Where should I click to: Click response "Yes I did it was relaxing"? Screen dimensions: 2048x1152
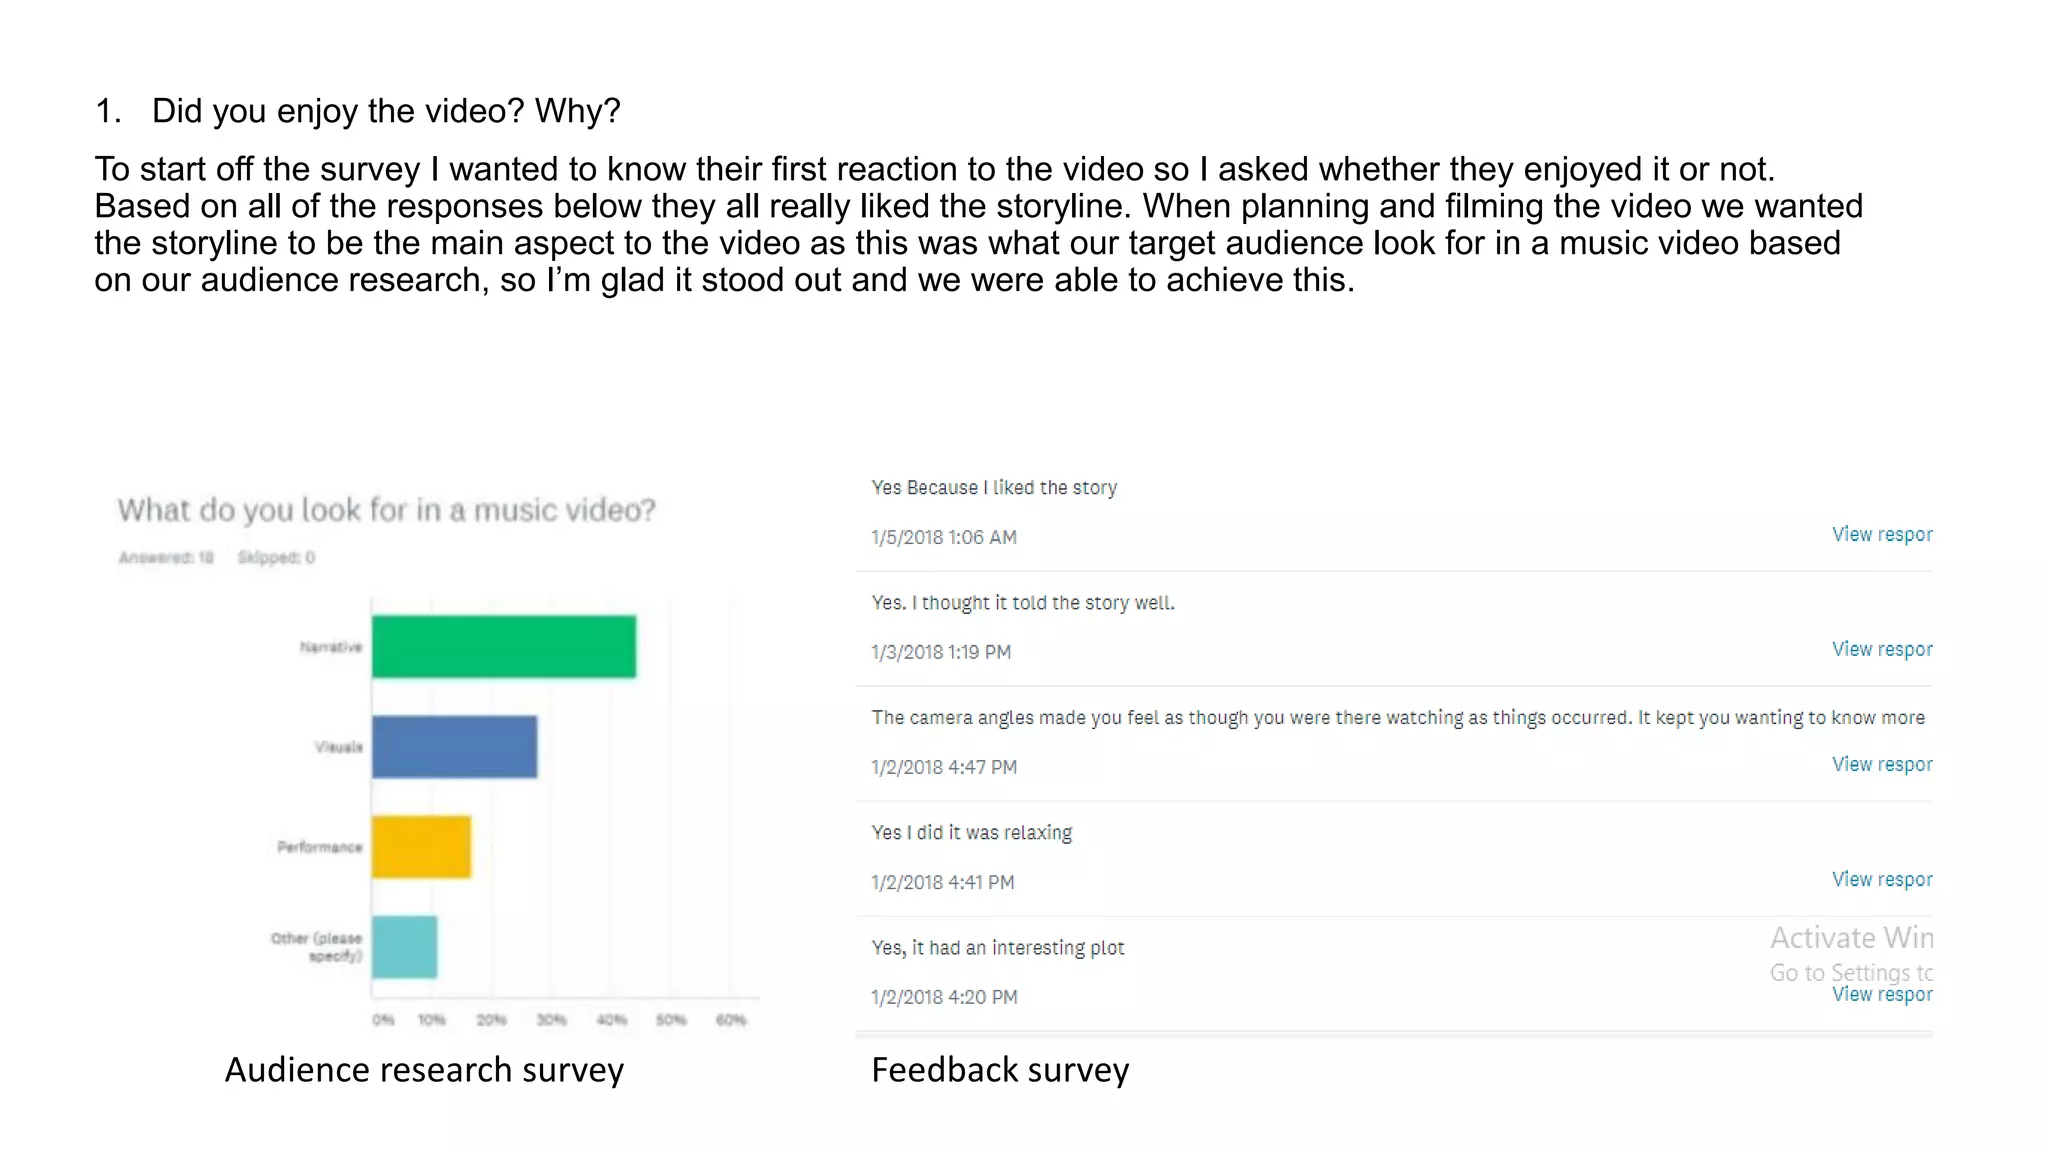[971, 833]
